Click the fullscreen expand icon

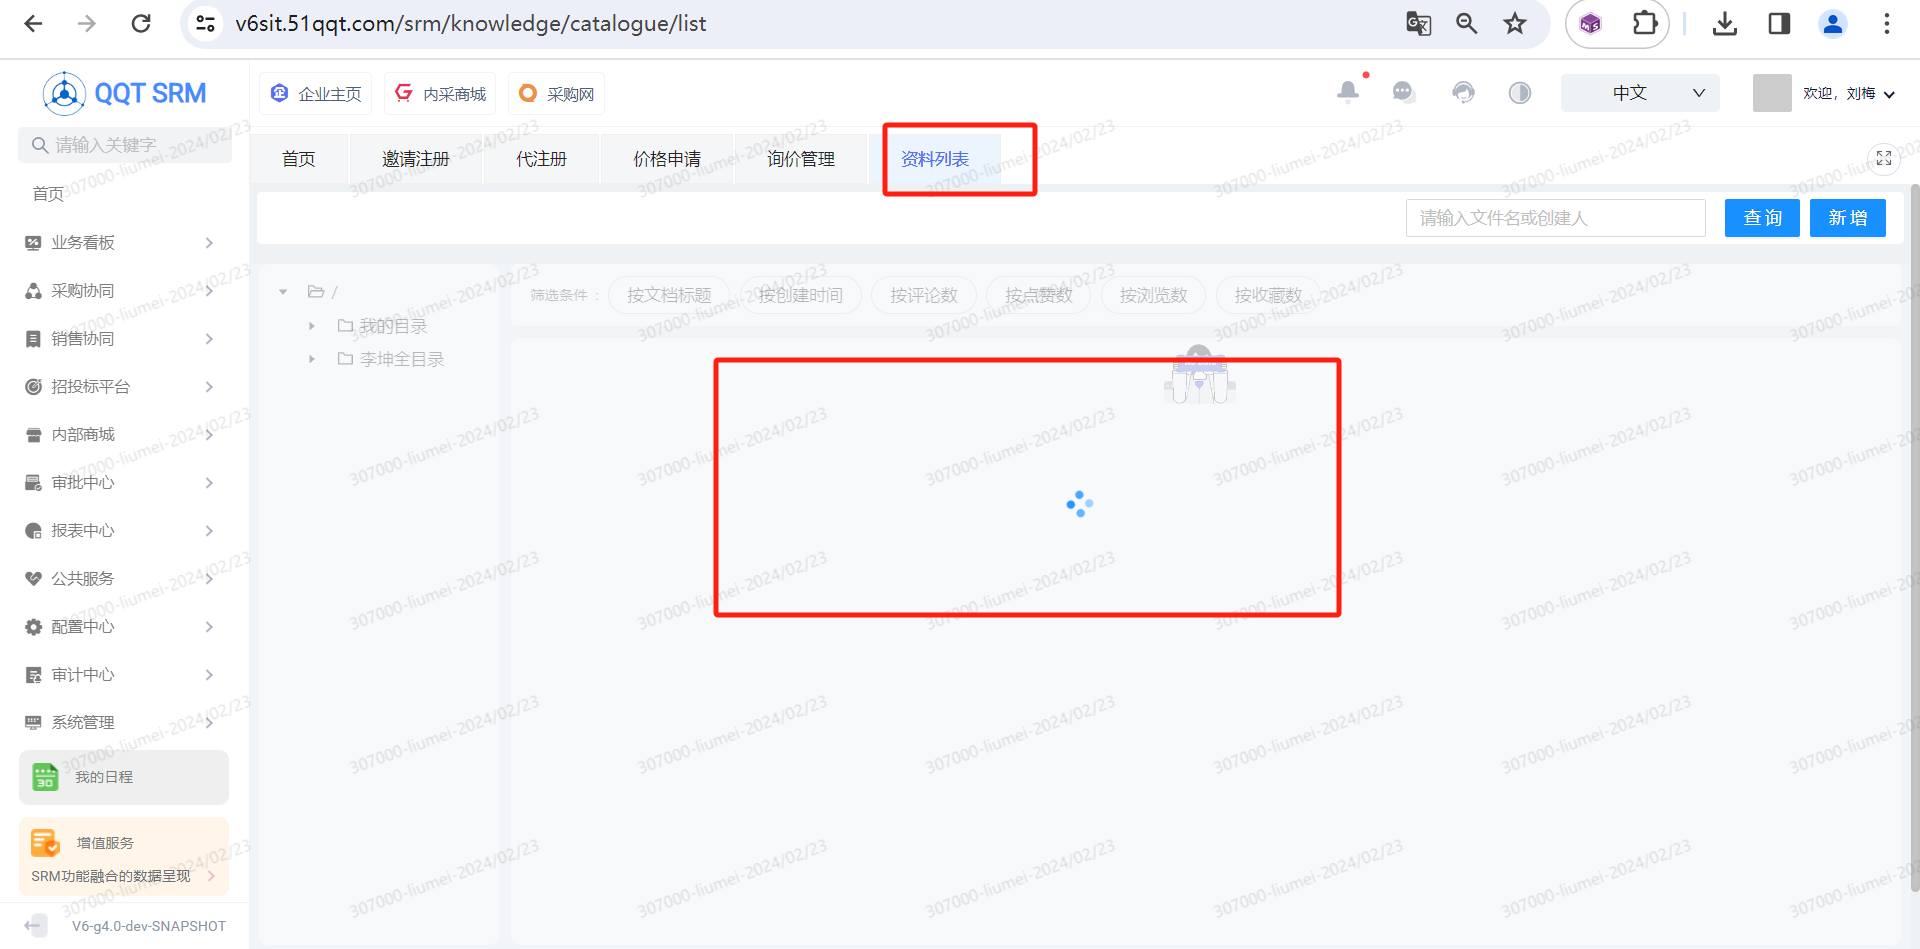[1884, 159]
